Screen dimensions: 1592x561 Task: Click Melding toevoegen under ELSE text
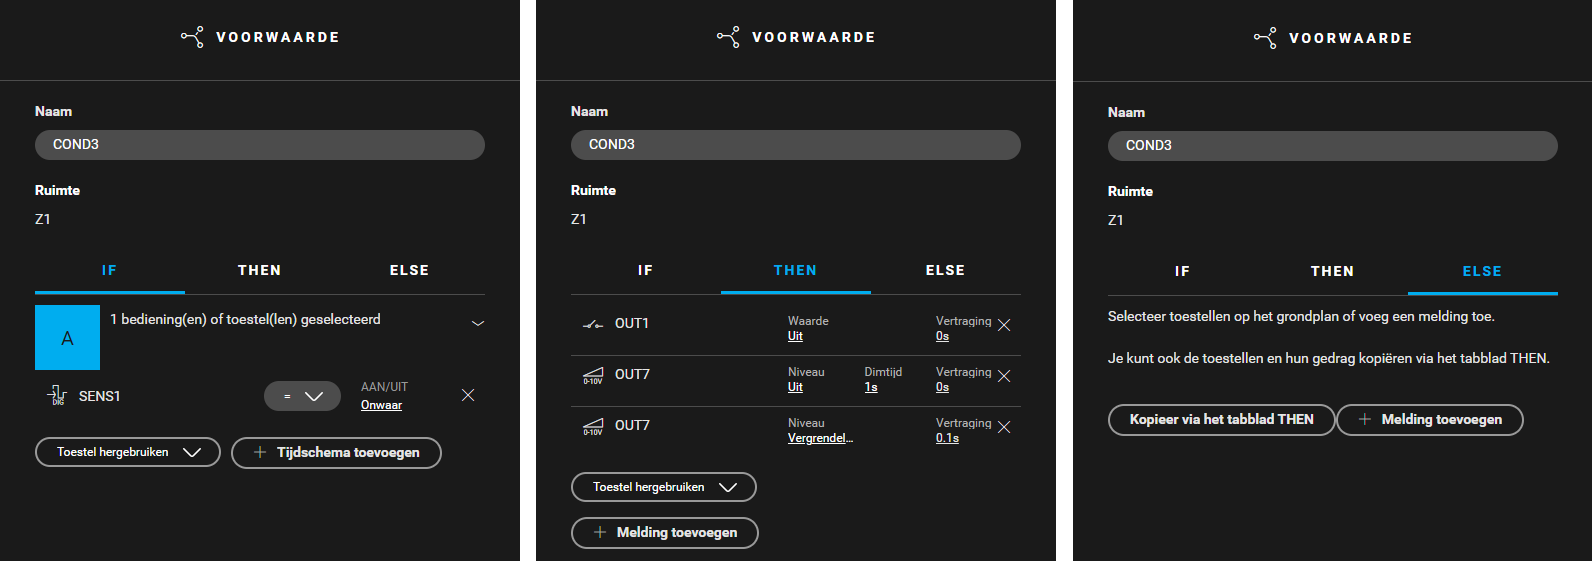point(1430,419)
